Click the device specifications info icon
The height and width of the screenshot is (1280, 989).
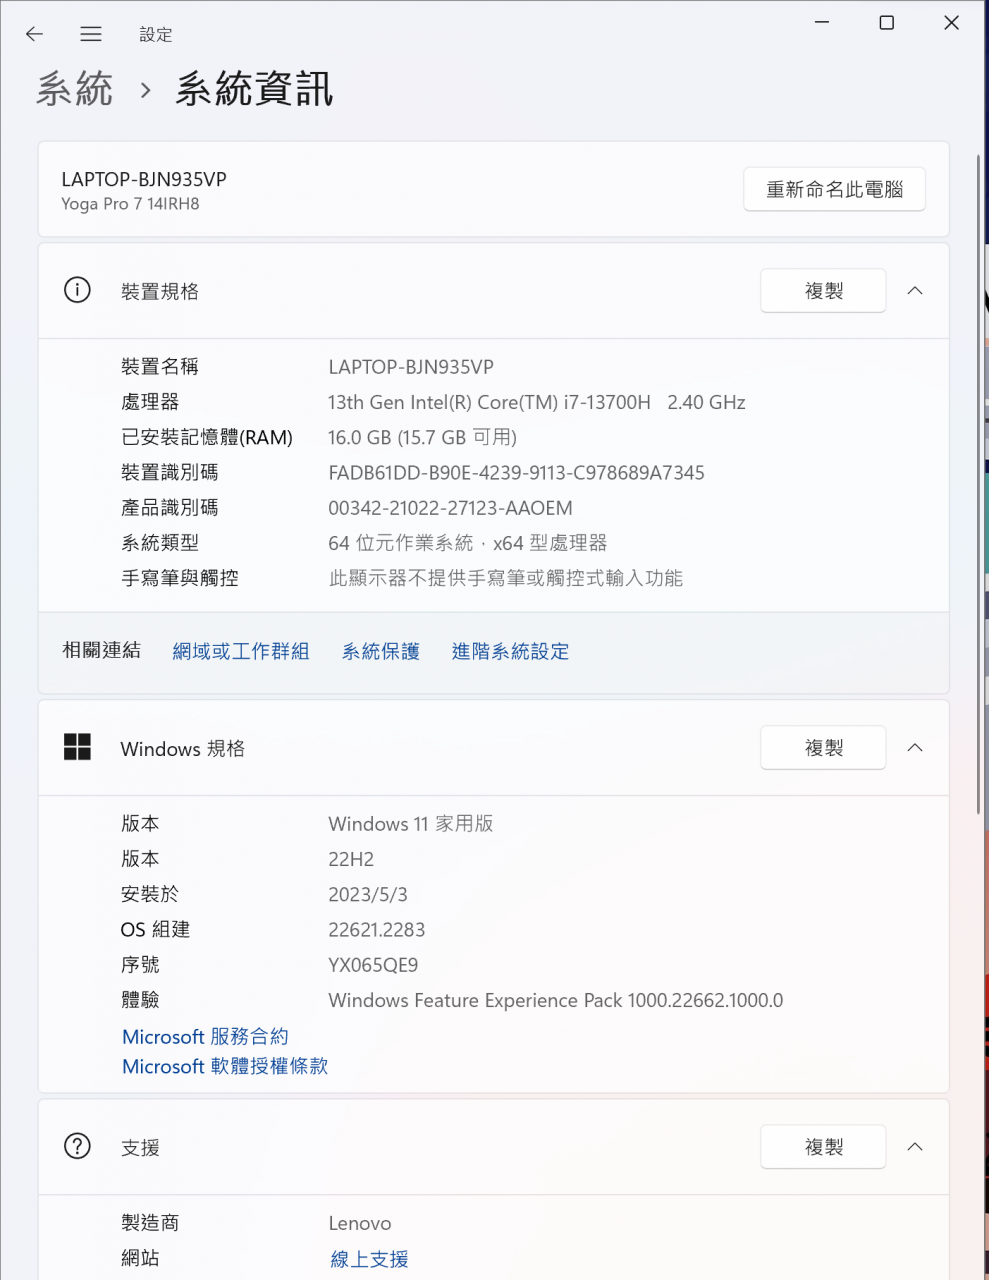tap(77, 290)
